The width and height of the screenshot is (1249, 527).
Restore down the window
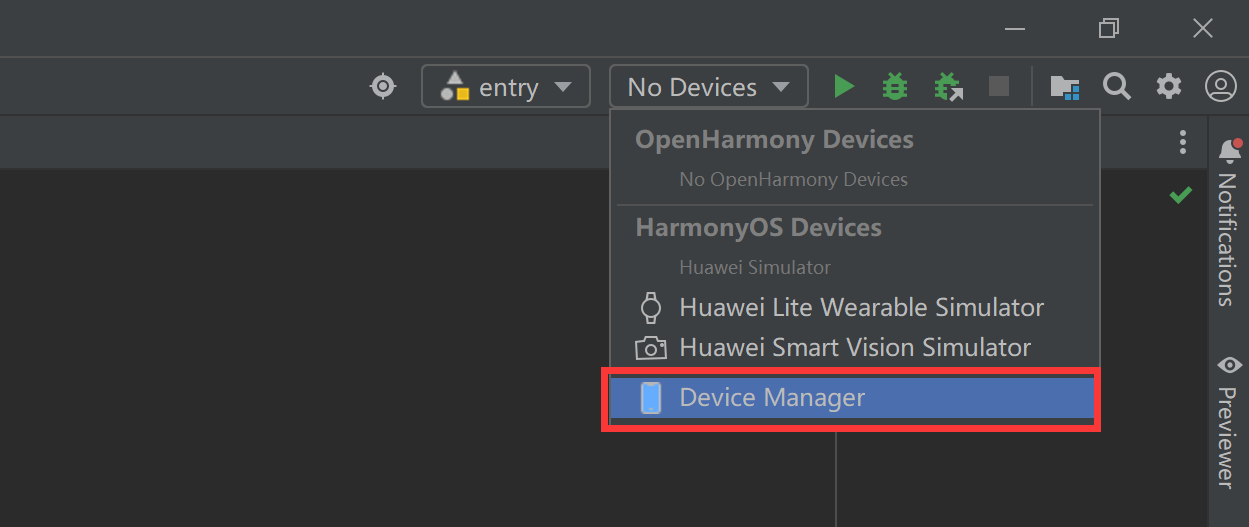pos(1108,29)
